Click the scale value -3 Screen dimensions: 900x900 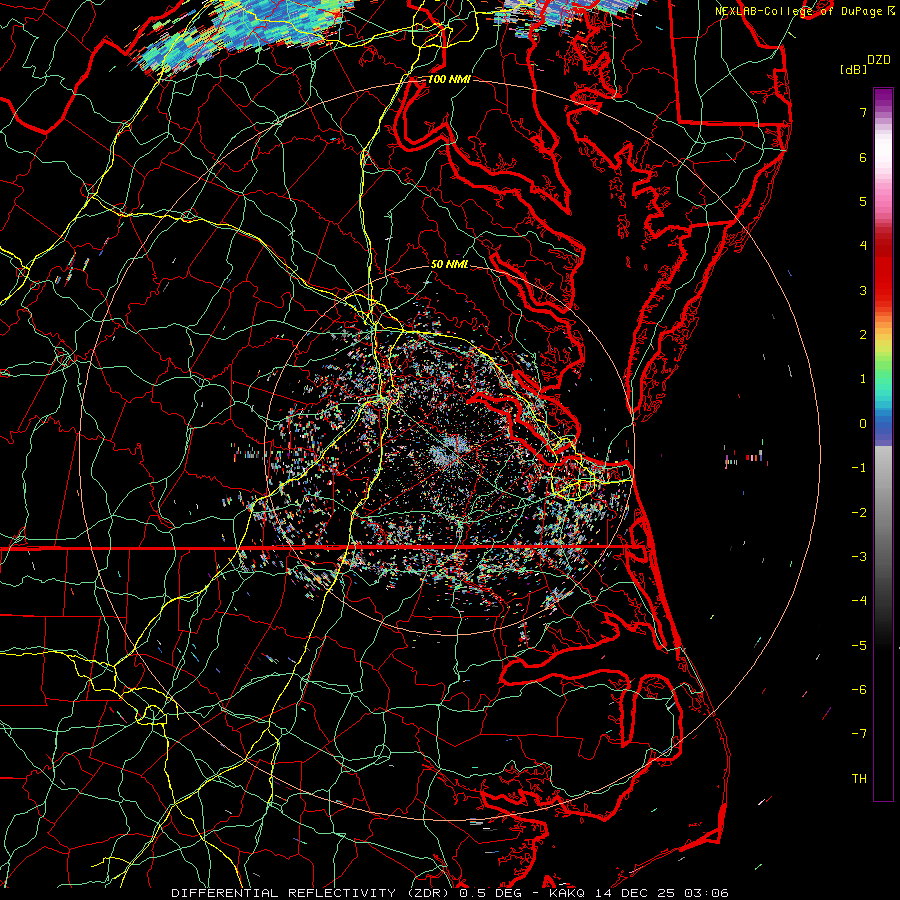[859, 557]
